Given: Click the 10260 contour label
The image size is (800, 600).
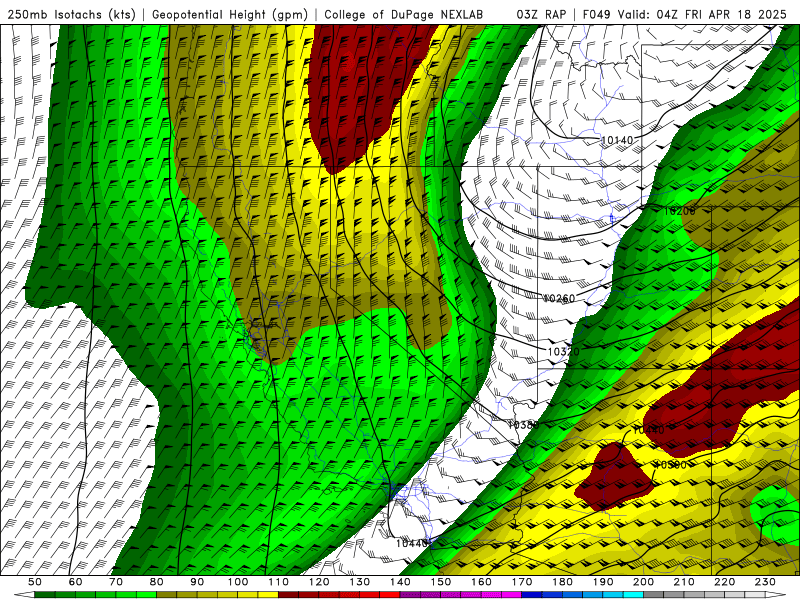Looking at the screenshot, I should pos(559,298).
